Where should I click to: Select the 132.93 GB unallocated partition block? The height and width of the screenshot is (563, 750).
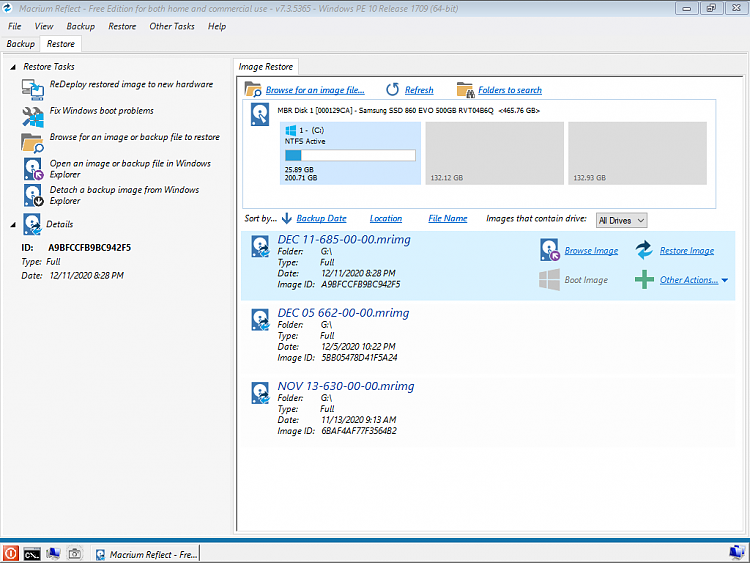pyautogui.click(x=638, y=153)
